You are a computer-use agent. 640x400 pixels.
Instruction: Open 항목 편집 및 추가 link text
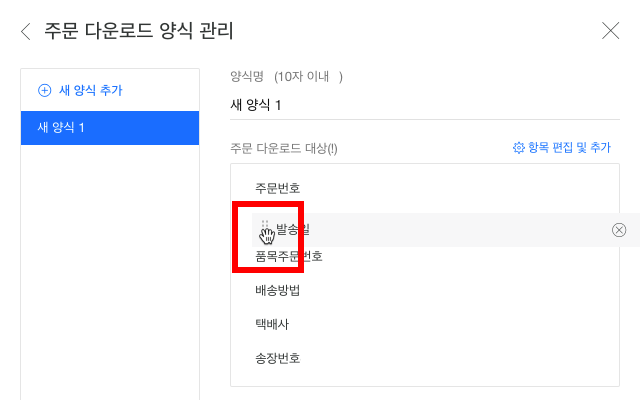(569, 147)
